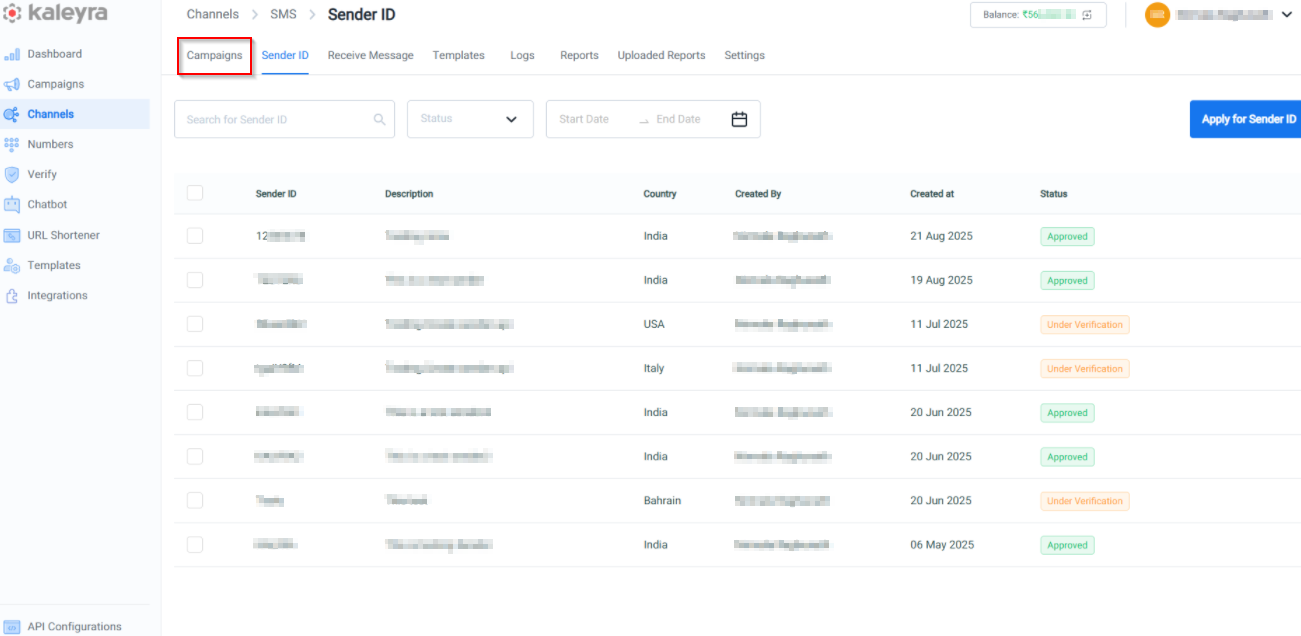
Task: Click the search magnifier icon
Action: tap(379, 119)
